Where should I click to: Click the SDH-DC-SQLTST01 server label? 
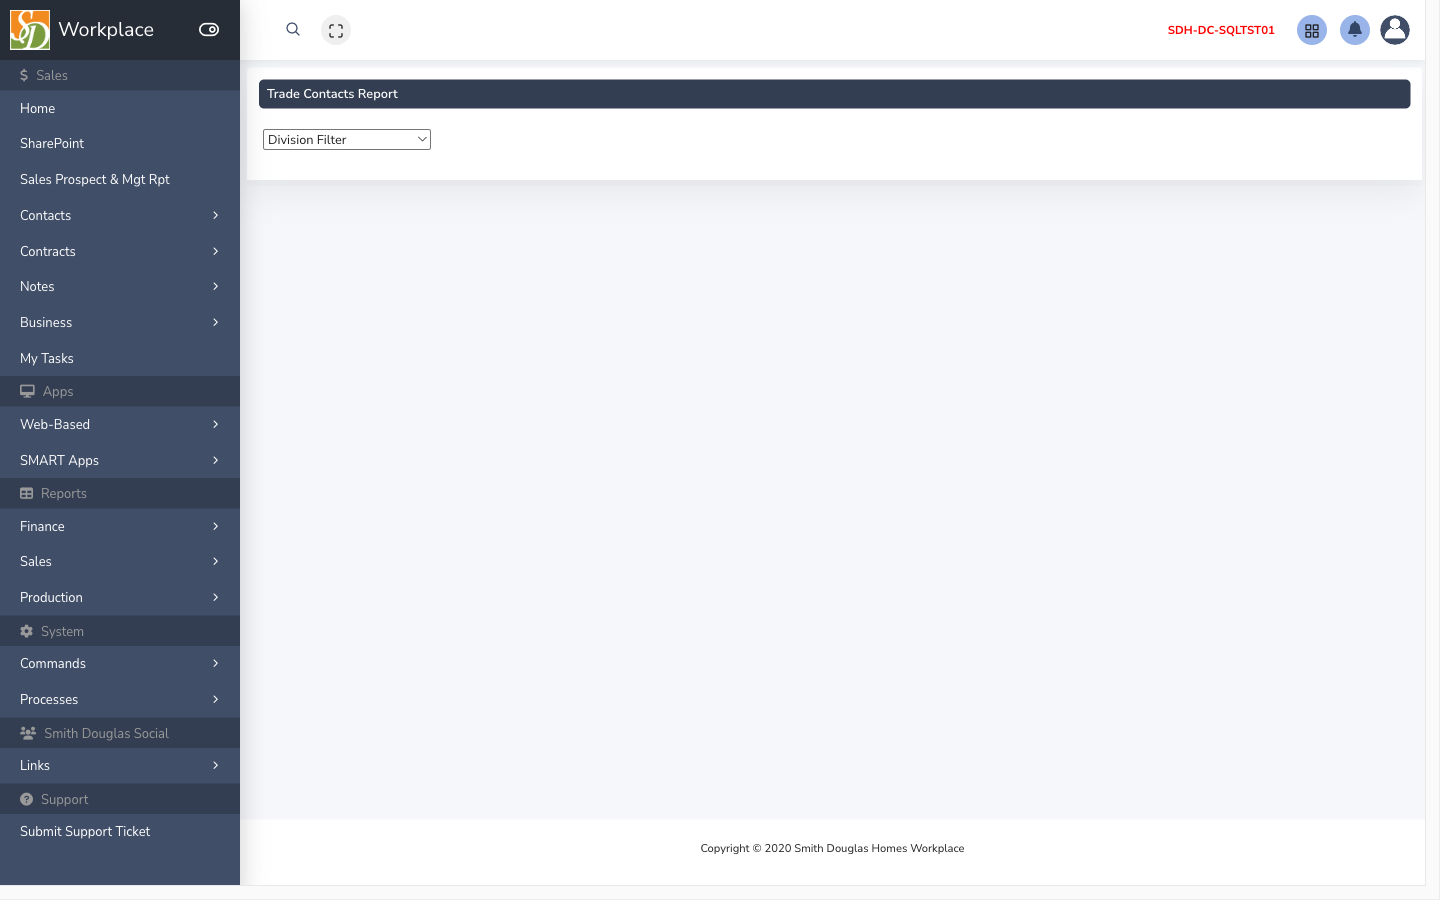(1221, 30)
